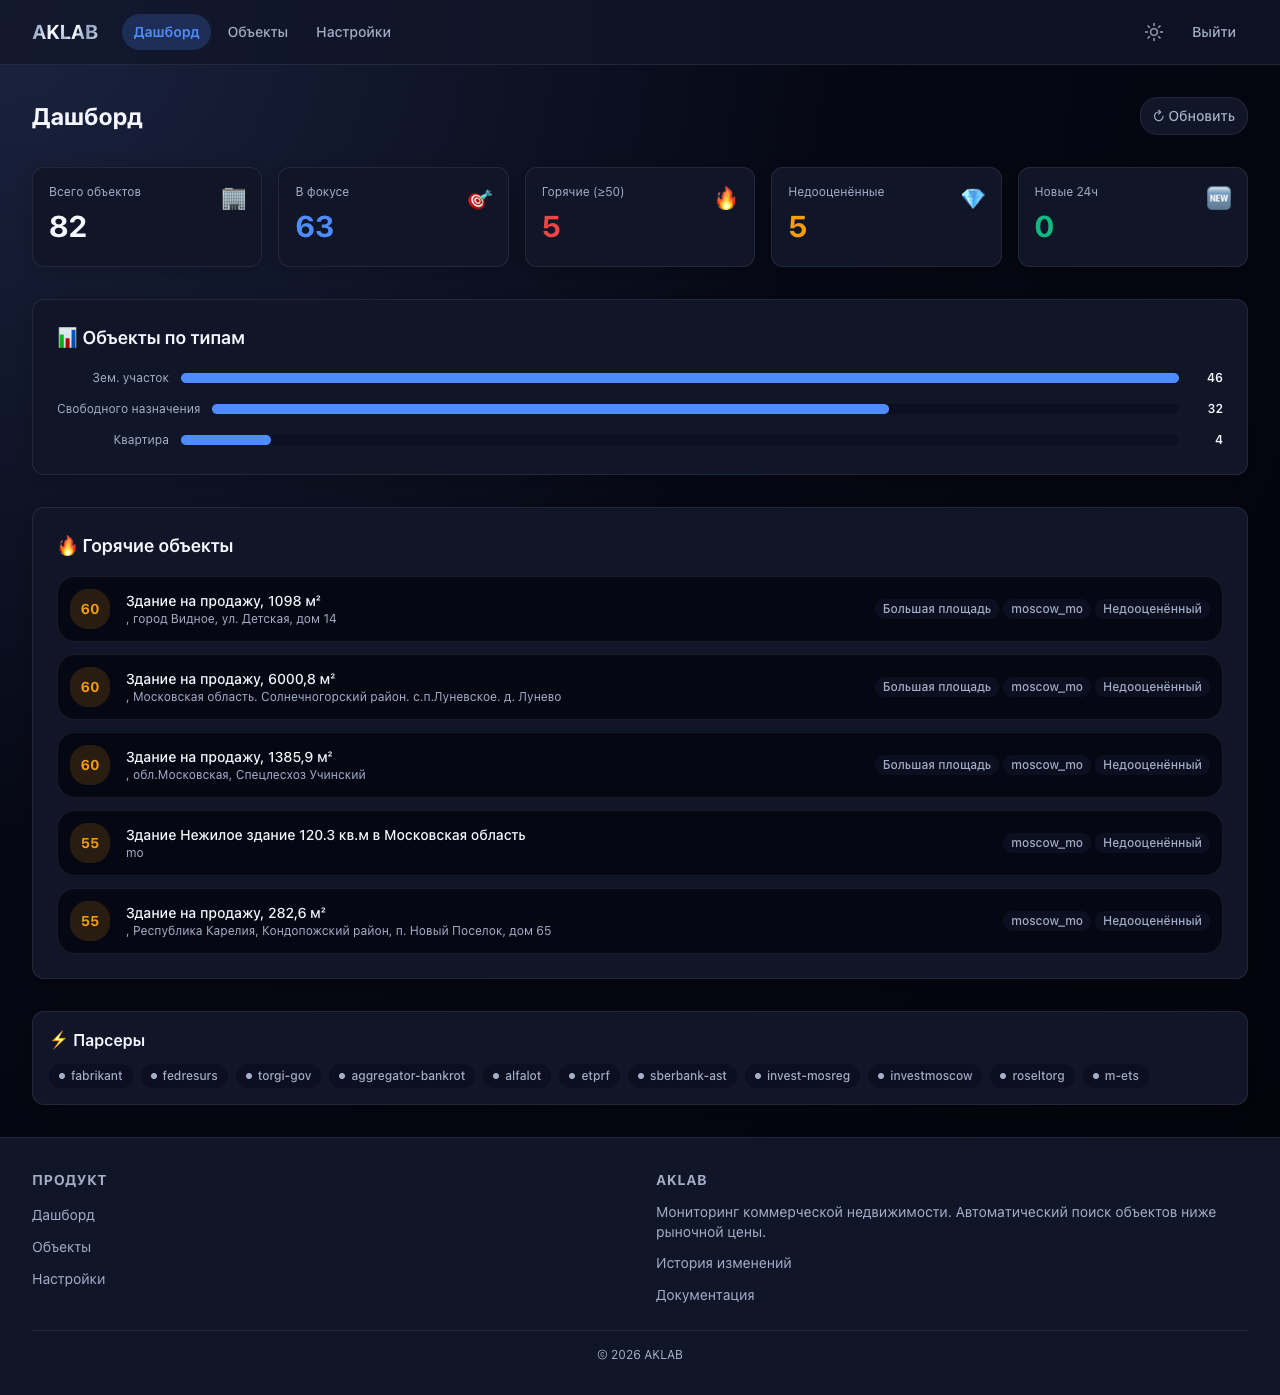1280x1395 pixels.
Task: Open Настройки in the top navigation
Action: click(x=353, y=32)
